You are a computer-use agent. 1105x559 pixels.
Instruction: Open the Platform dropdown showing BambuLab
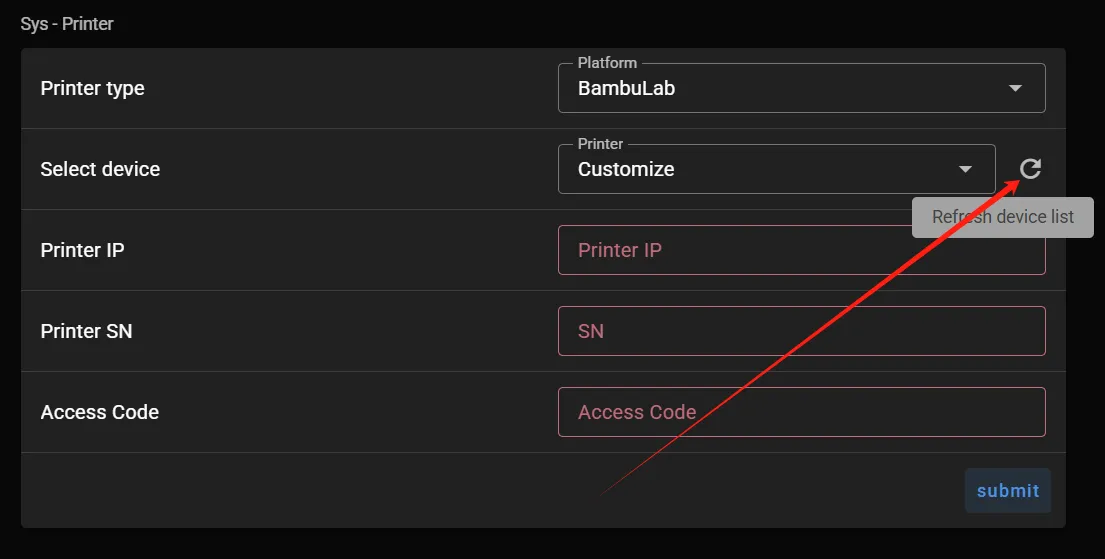(780, 89)
